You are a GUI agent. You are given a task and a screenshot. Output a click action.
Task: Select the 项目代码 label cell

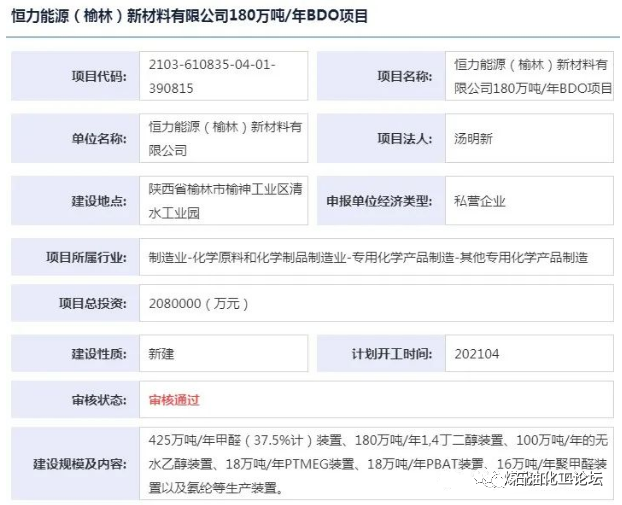[75, 76]
